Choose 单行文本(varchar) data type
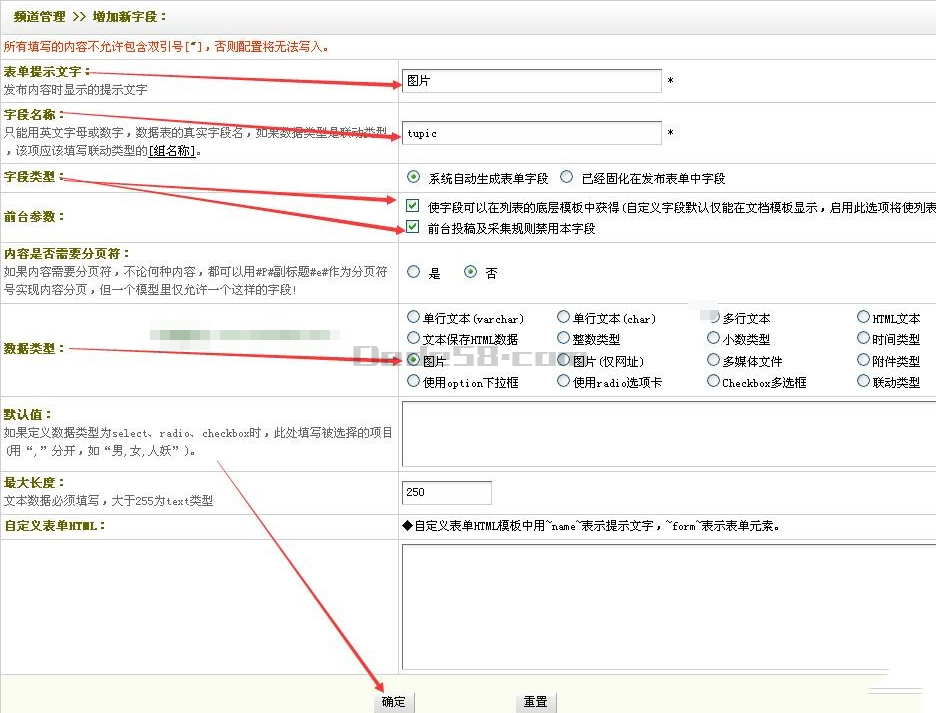The image size is (940, 713). point(414,318)
